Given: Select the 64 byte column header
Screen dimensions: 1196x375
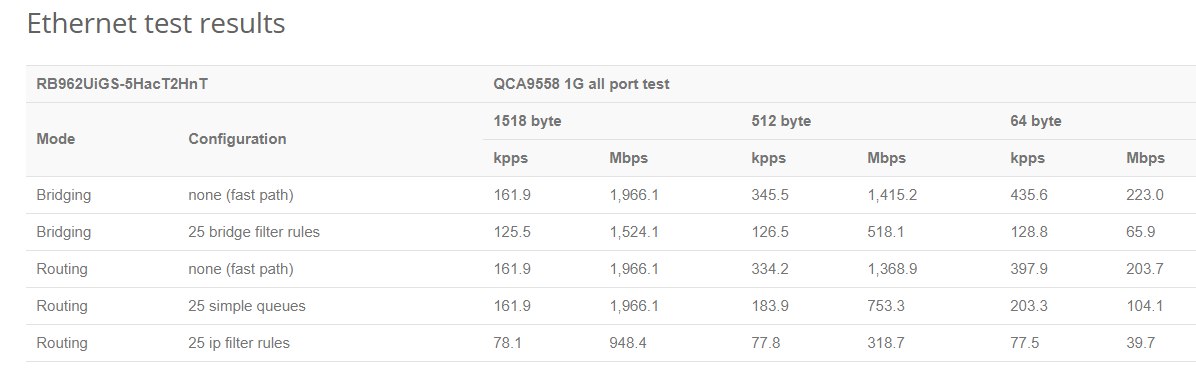Looking at the screenshot, I should click(1036, 121).
